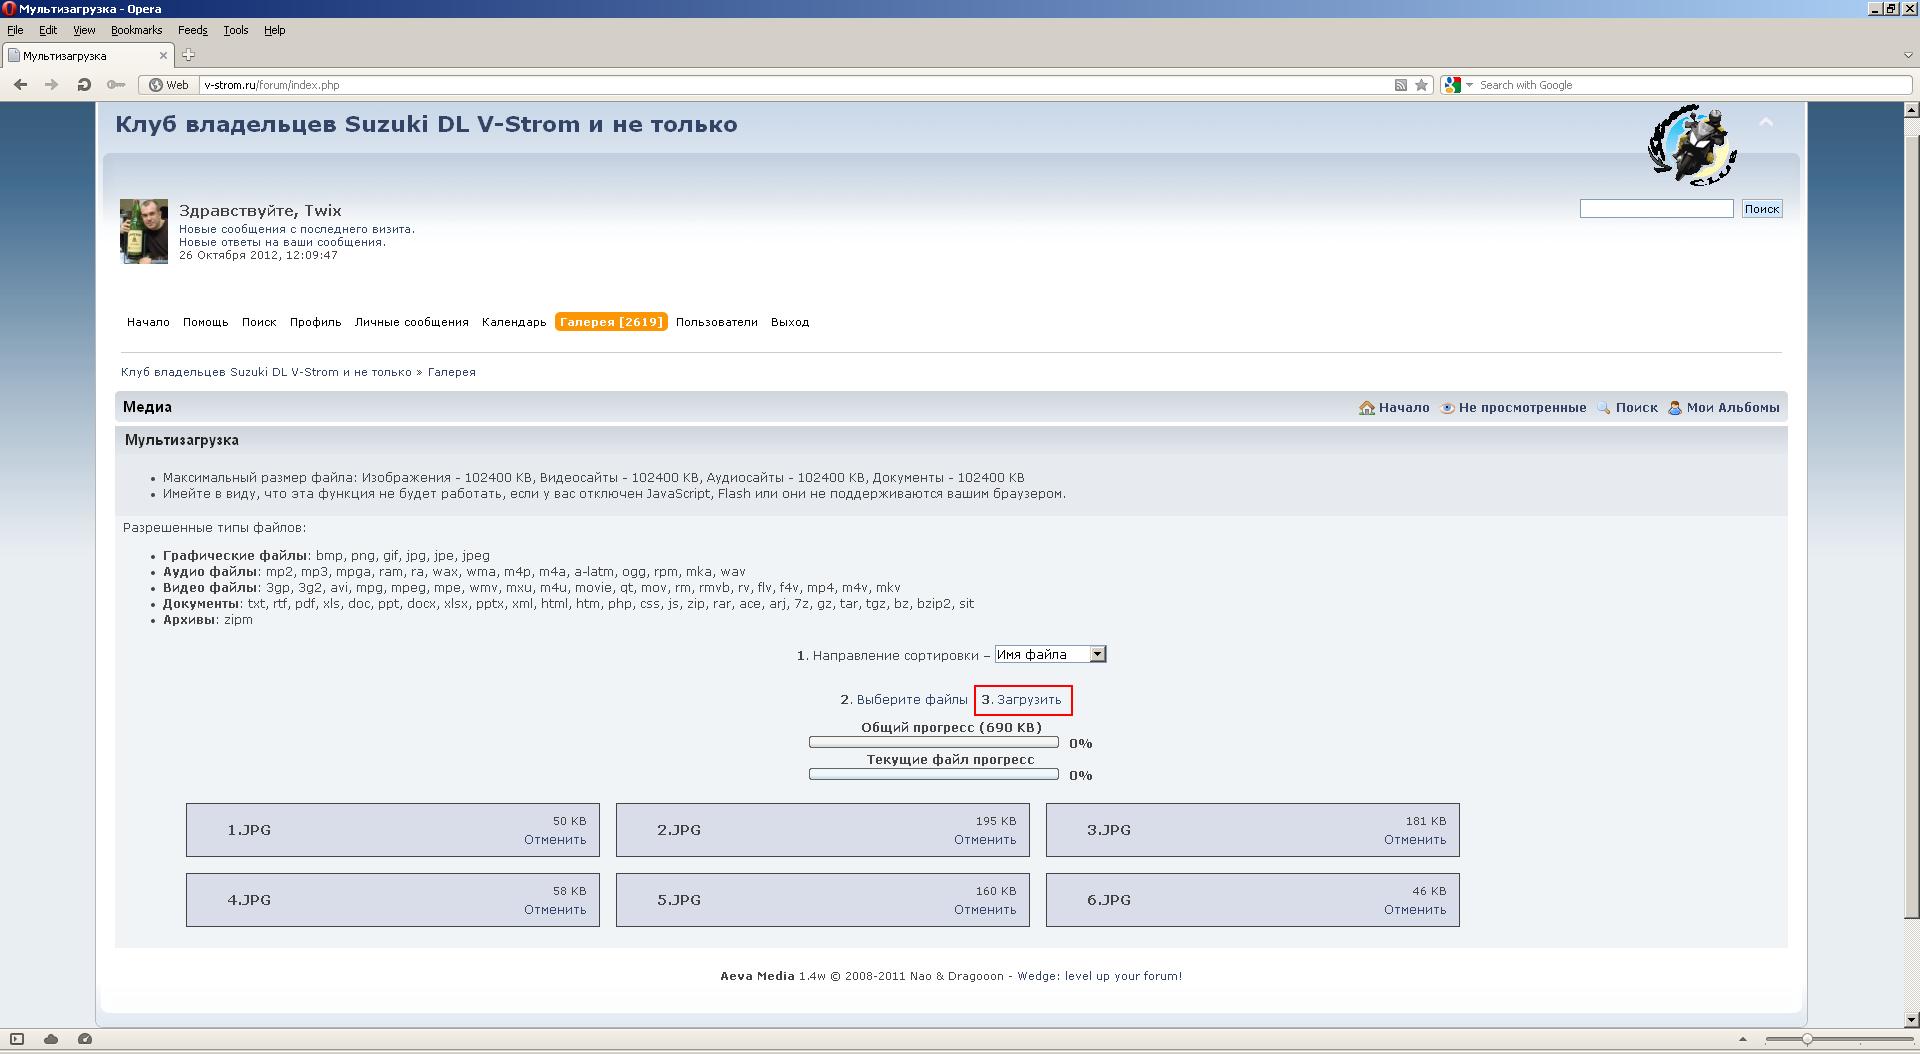The image size is (1920, 1054).
Task: Open the Bookmarks menu
Action: click(x=136, y=30)
